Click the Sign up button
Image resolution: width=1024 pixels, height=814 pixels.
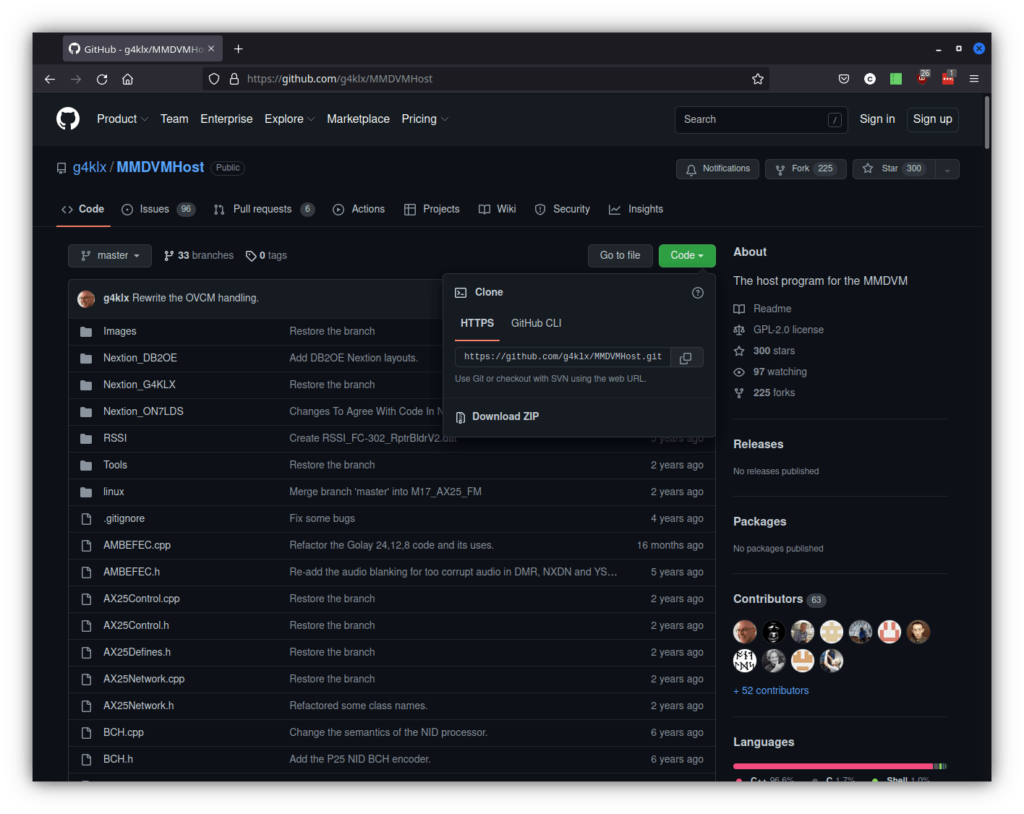click(x=932, y=120)
